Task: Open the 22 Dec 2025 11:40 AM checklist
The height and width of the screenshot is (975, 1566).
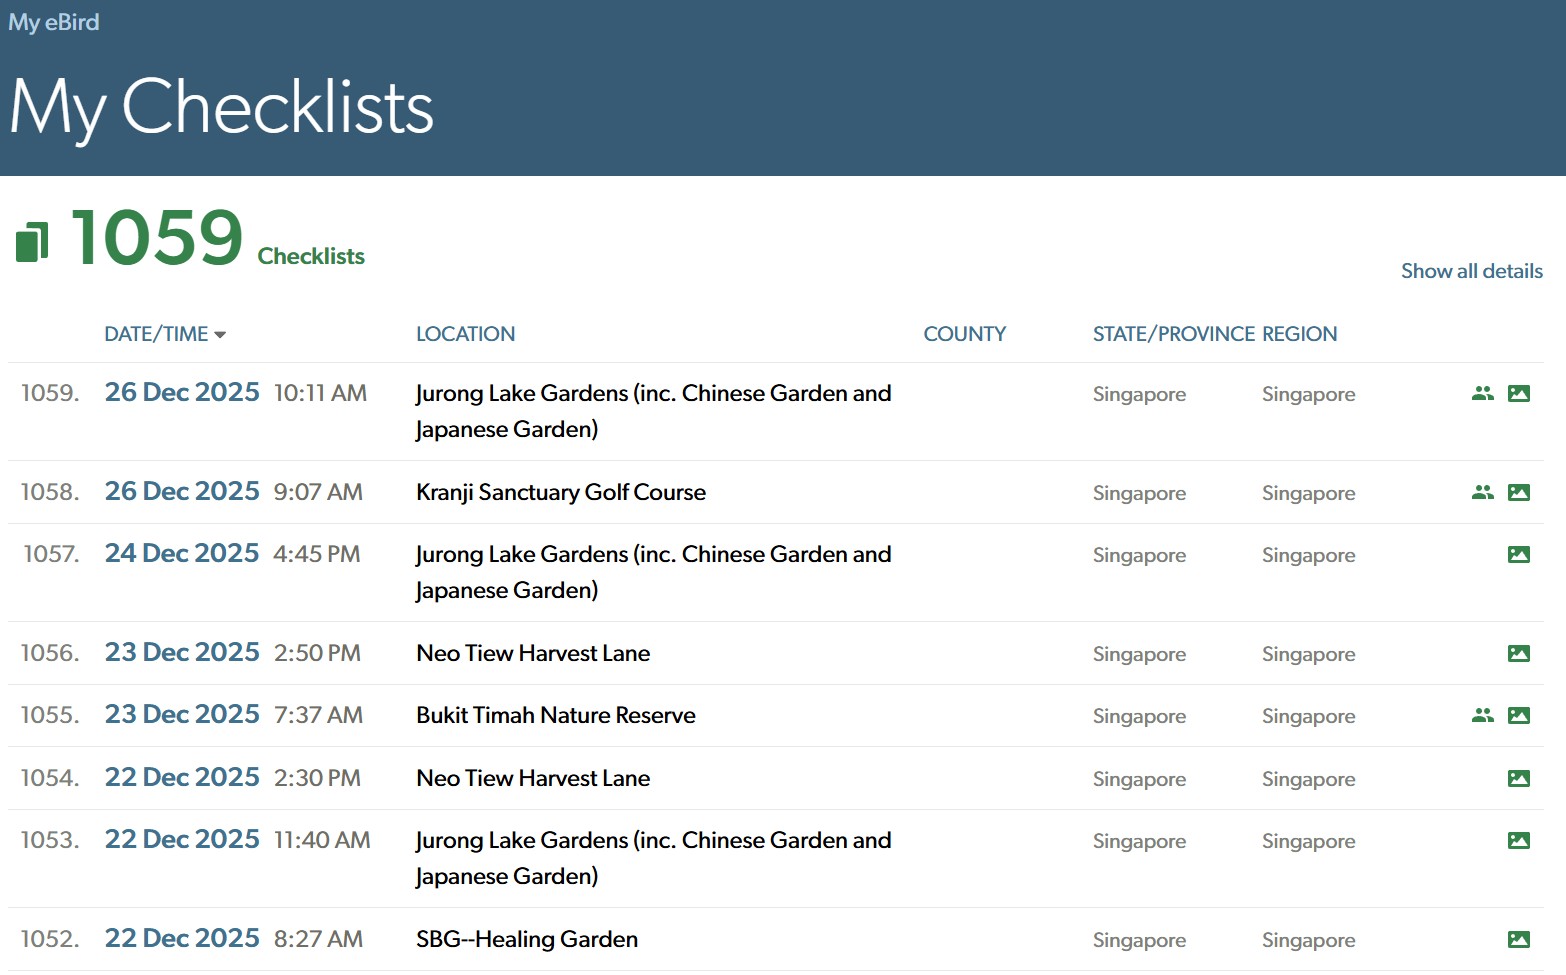Action: (x=182, y=840)
